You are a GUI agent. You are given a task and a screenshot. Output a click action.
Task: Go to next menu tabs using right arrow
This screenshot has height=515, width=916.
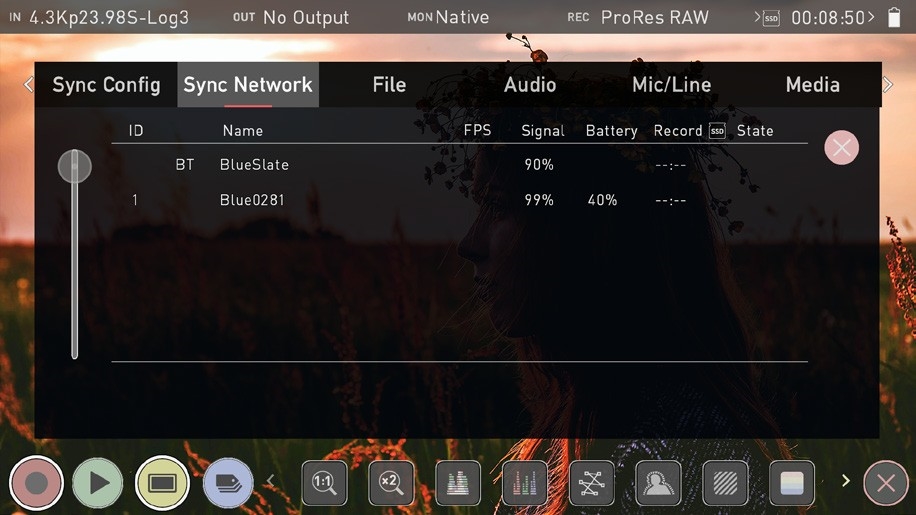point(888,85)
